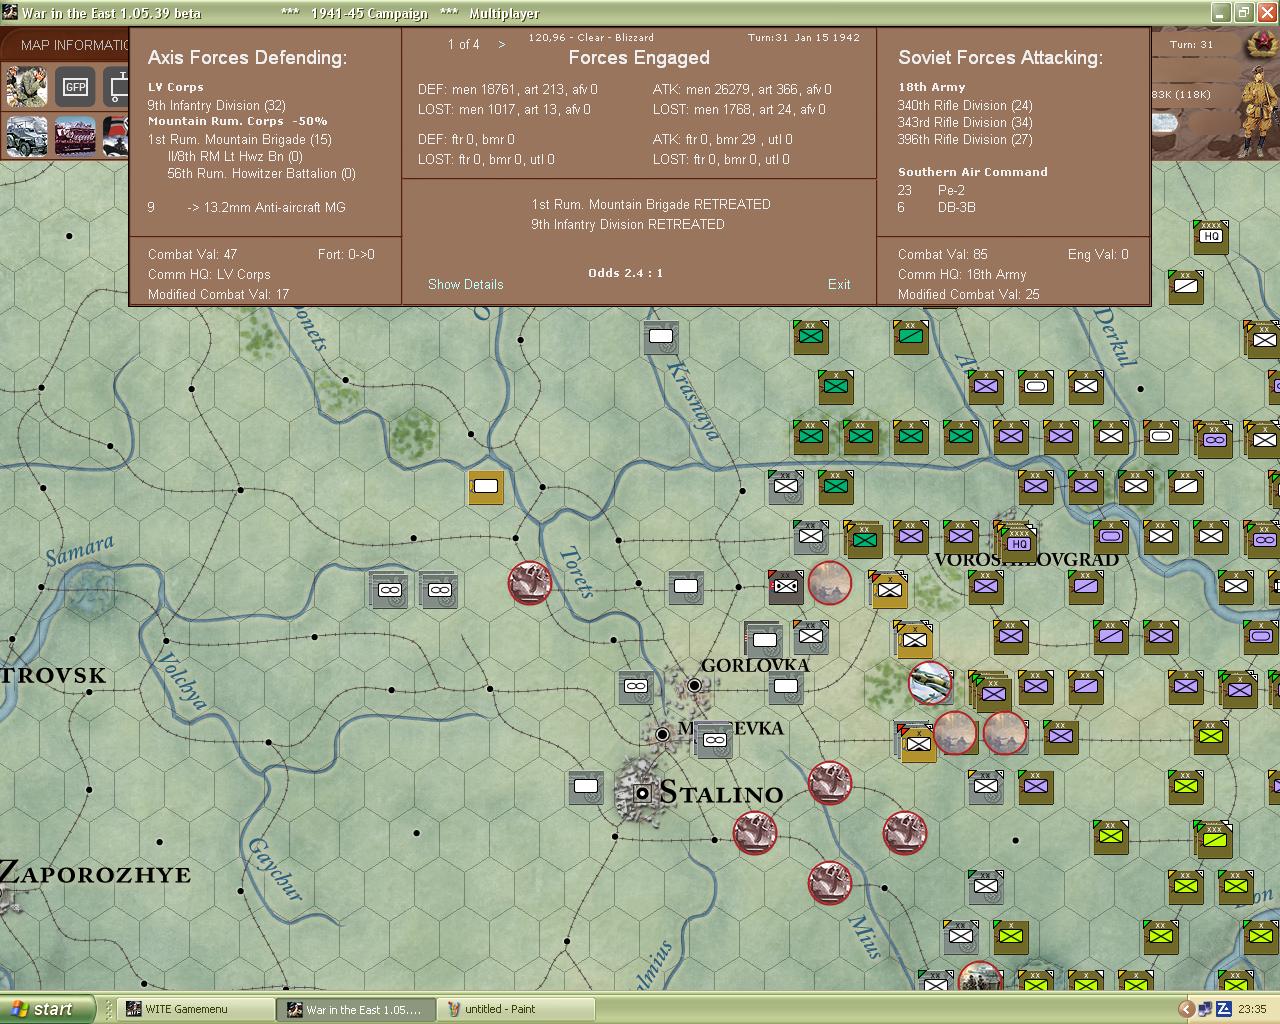Viewport: 1280px width, 1024px height.
Task: Click the Gorlovka city dot on the map
Action: (694, 685)
